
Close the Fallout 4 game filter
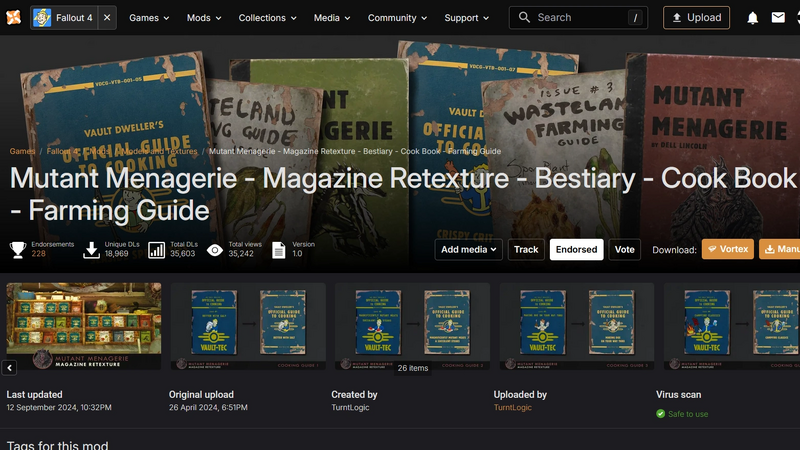pyautogui.click(x=108, y=18)
